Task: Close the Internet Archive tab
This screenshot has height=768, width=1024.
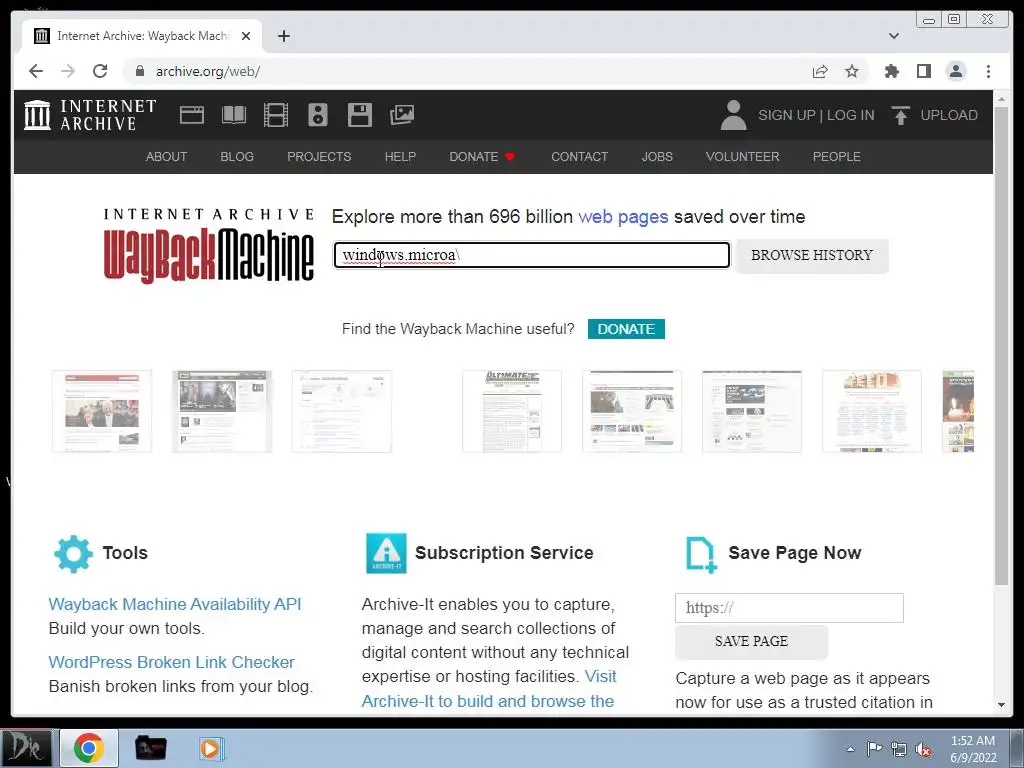Action: (x=246, y=36)
